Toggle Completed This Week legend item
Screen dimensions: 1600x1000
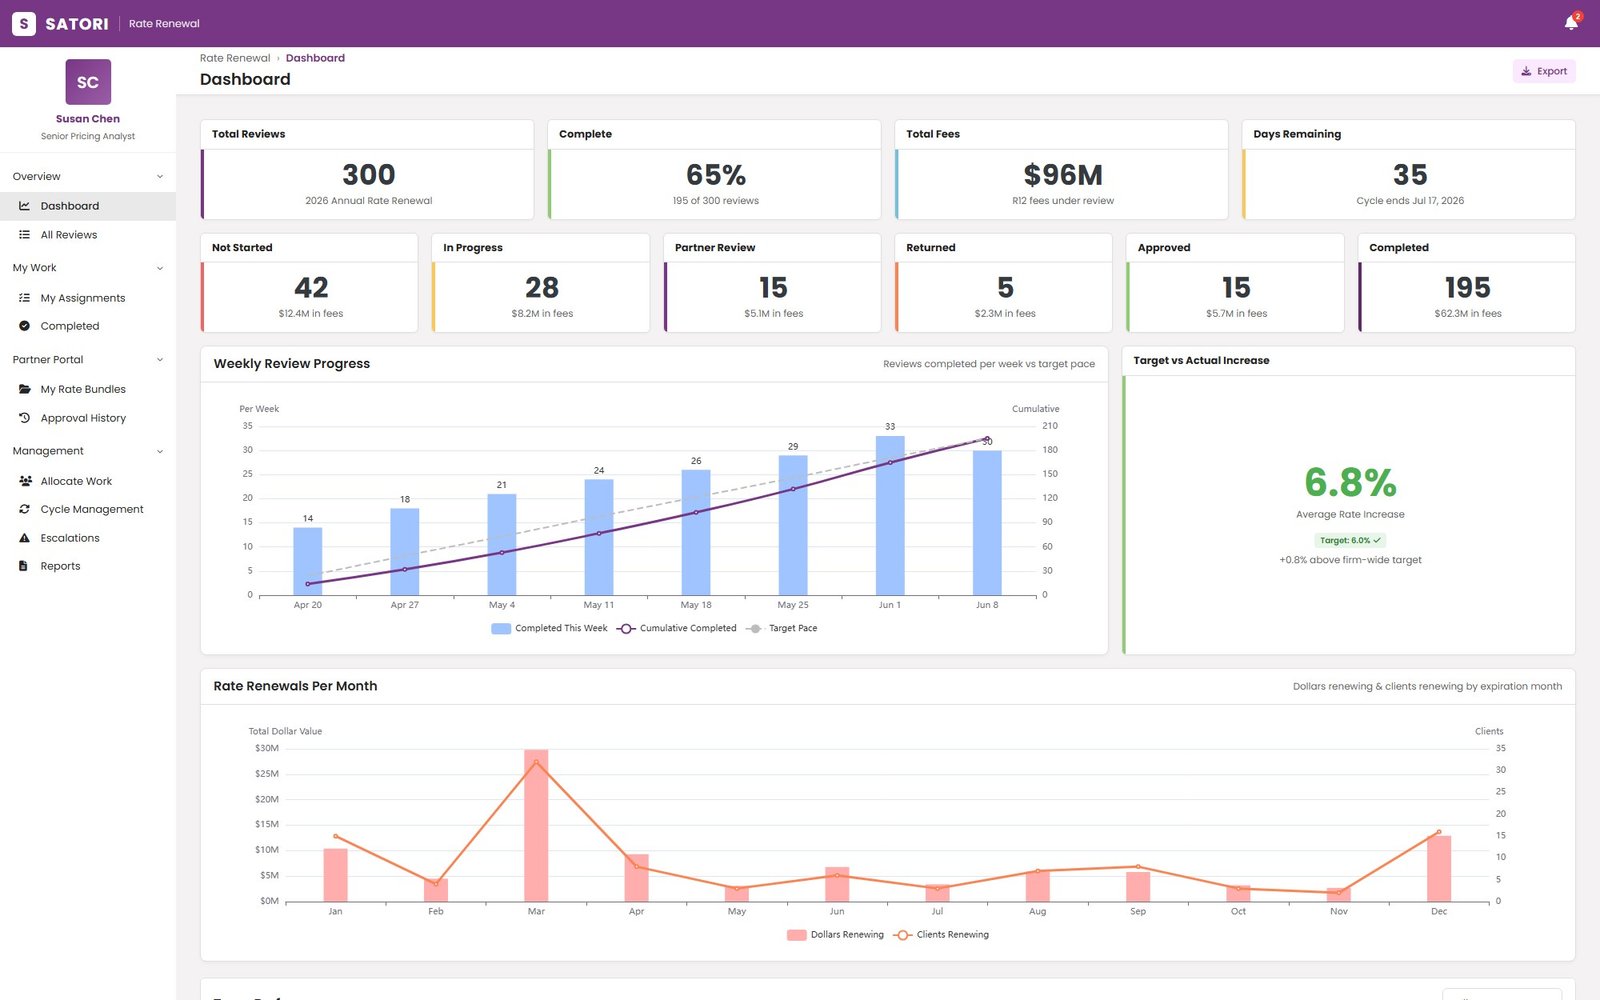coord(550,628)
